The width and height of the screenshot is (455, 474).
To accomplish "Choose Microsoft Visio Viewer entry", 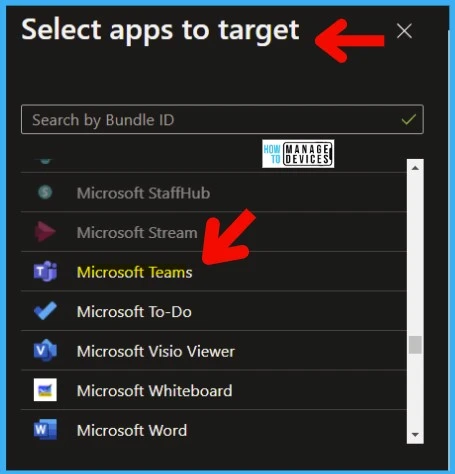I will pyautogui.click(x=213, y=350).
